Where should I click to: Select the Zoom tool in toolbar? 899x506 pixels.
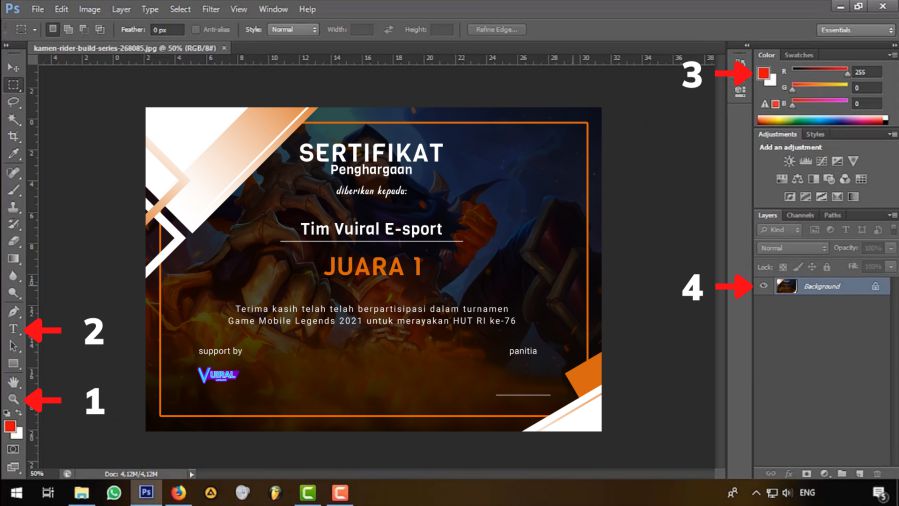click(13, 399)
